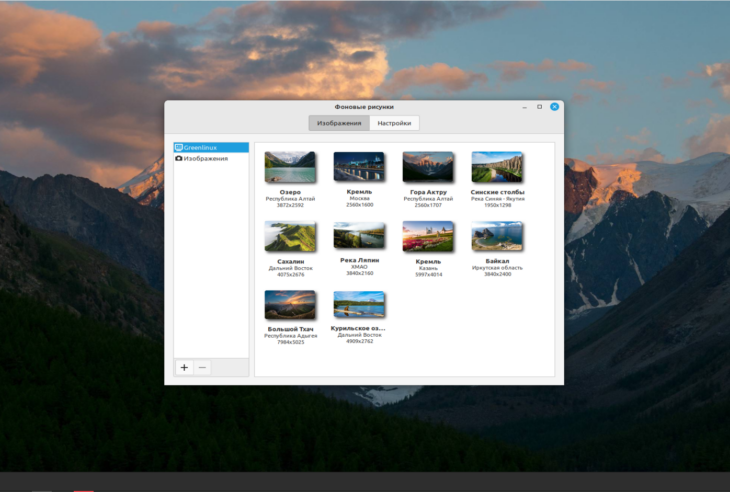Image resolution: width=730 pixels, height=492 pixels.
Task: Select the Гора Актру wallpaper
Action: [428, 167]
